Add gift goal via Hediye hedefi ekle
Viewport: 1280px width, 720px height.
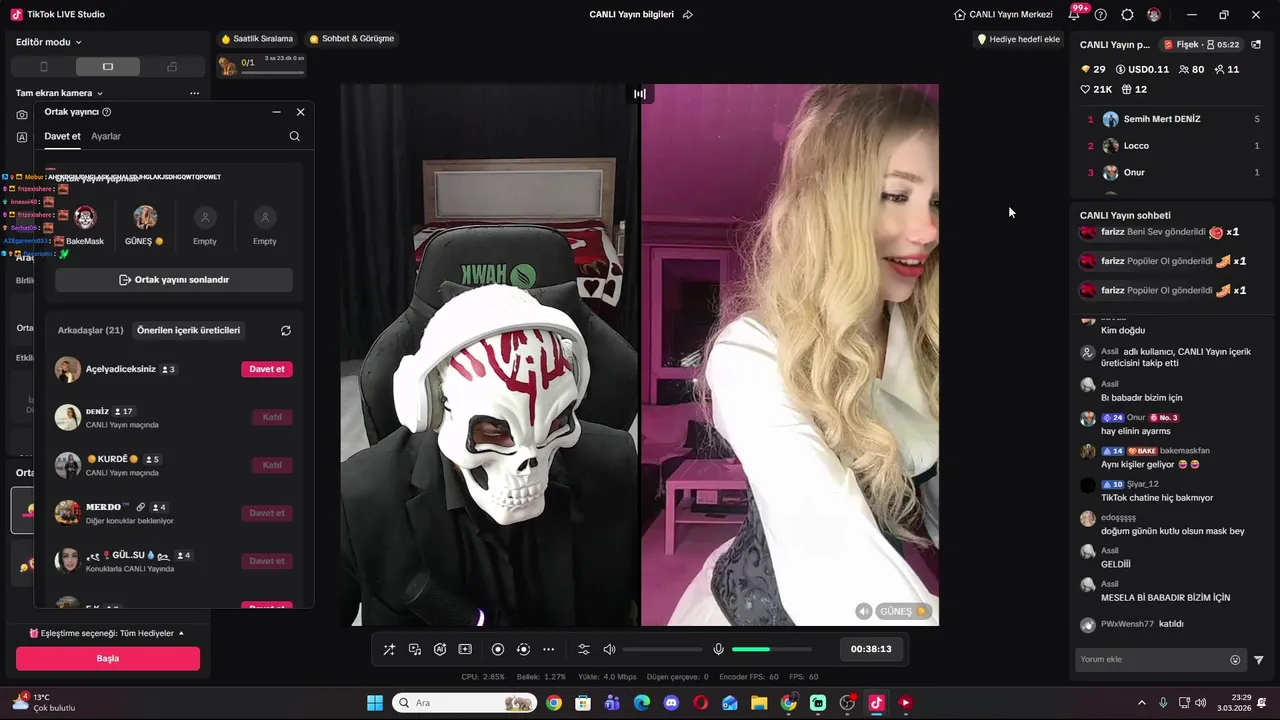[x=1018, y=39]
